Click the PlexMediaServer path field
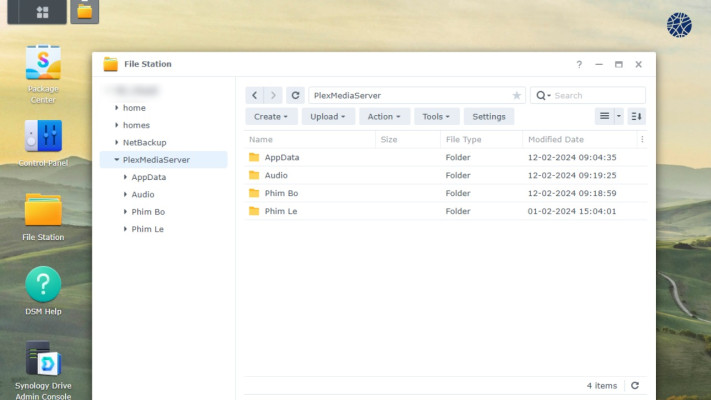Viewport: 711px width, 400px height. 417,95
